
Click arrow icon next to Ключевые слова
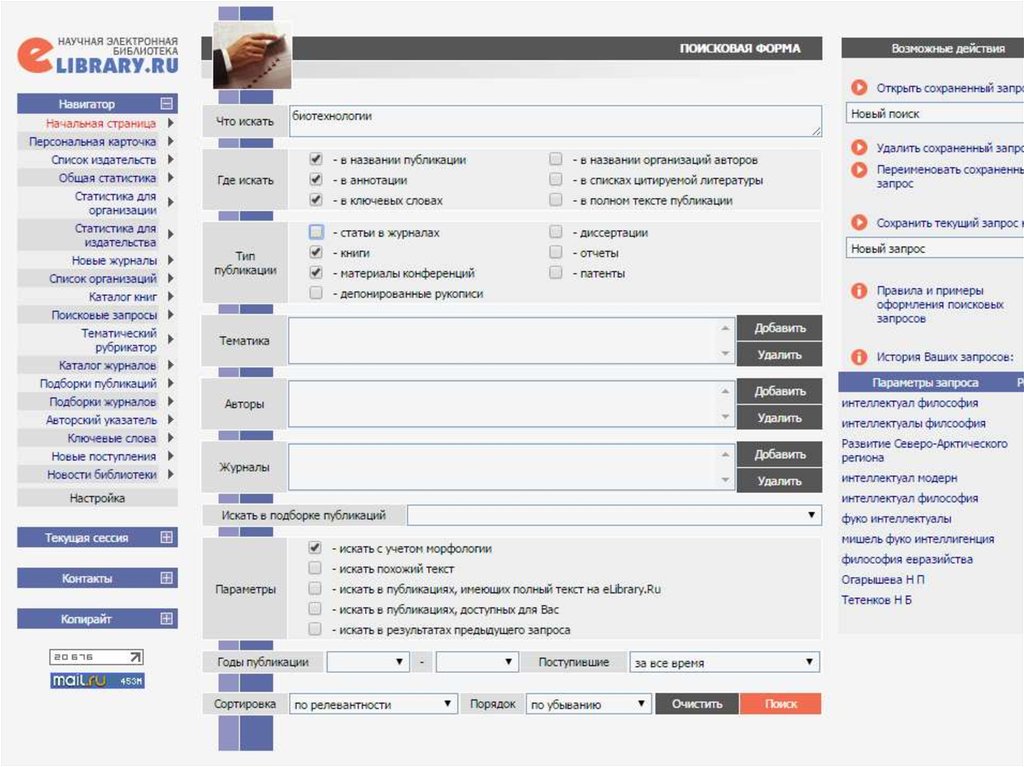pos(170,438)
